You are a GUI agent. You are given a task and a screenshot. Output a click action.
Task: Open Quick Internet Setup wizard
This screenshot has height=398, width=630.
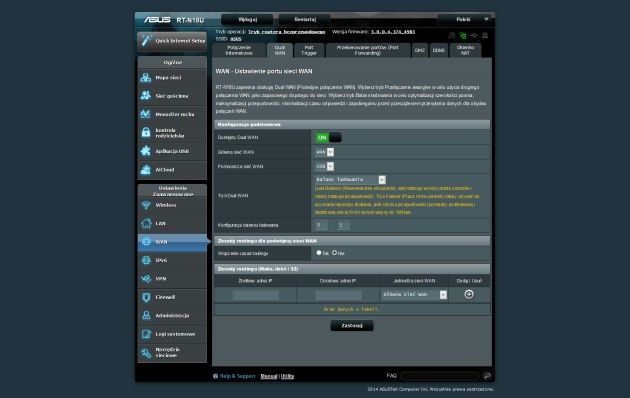[172, 41]
